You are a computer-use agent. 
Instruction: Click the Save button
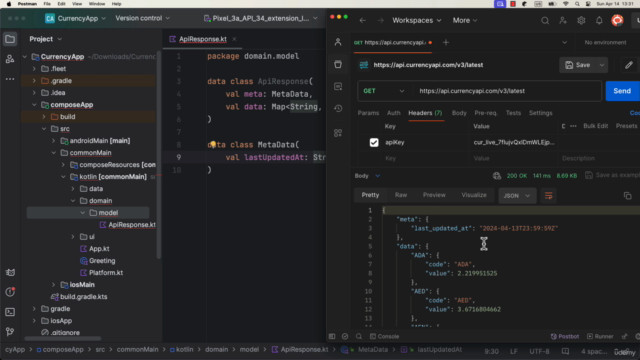[578, 65]
